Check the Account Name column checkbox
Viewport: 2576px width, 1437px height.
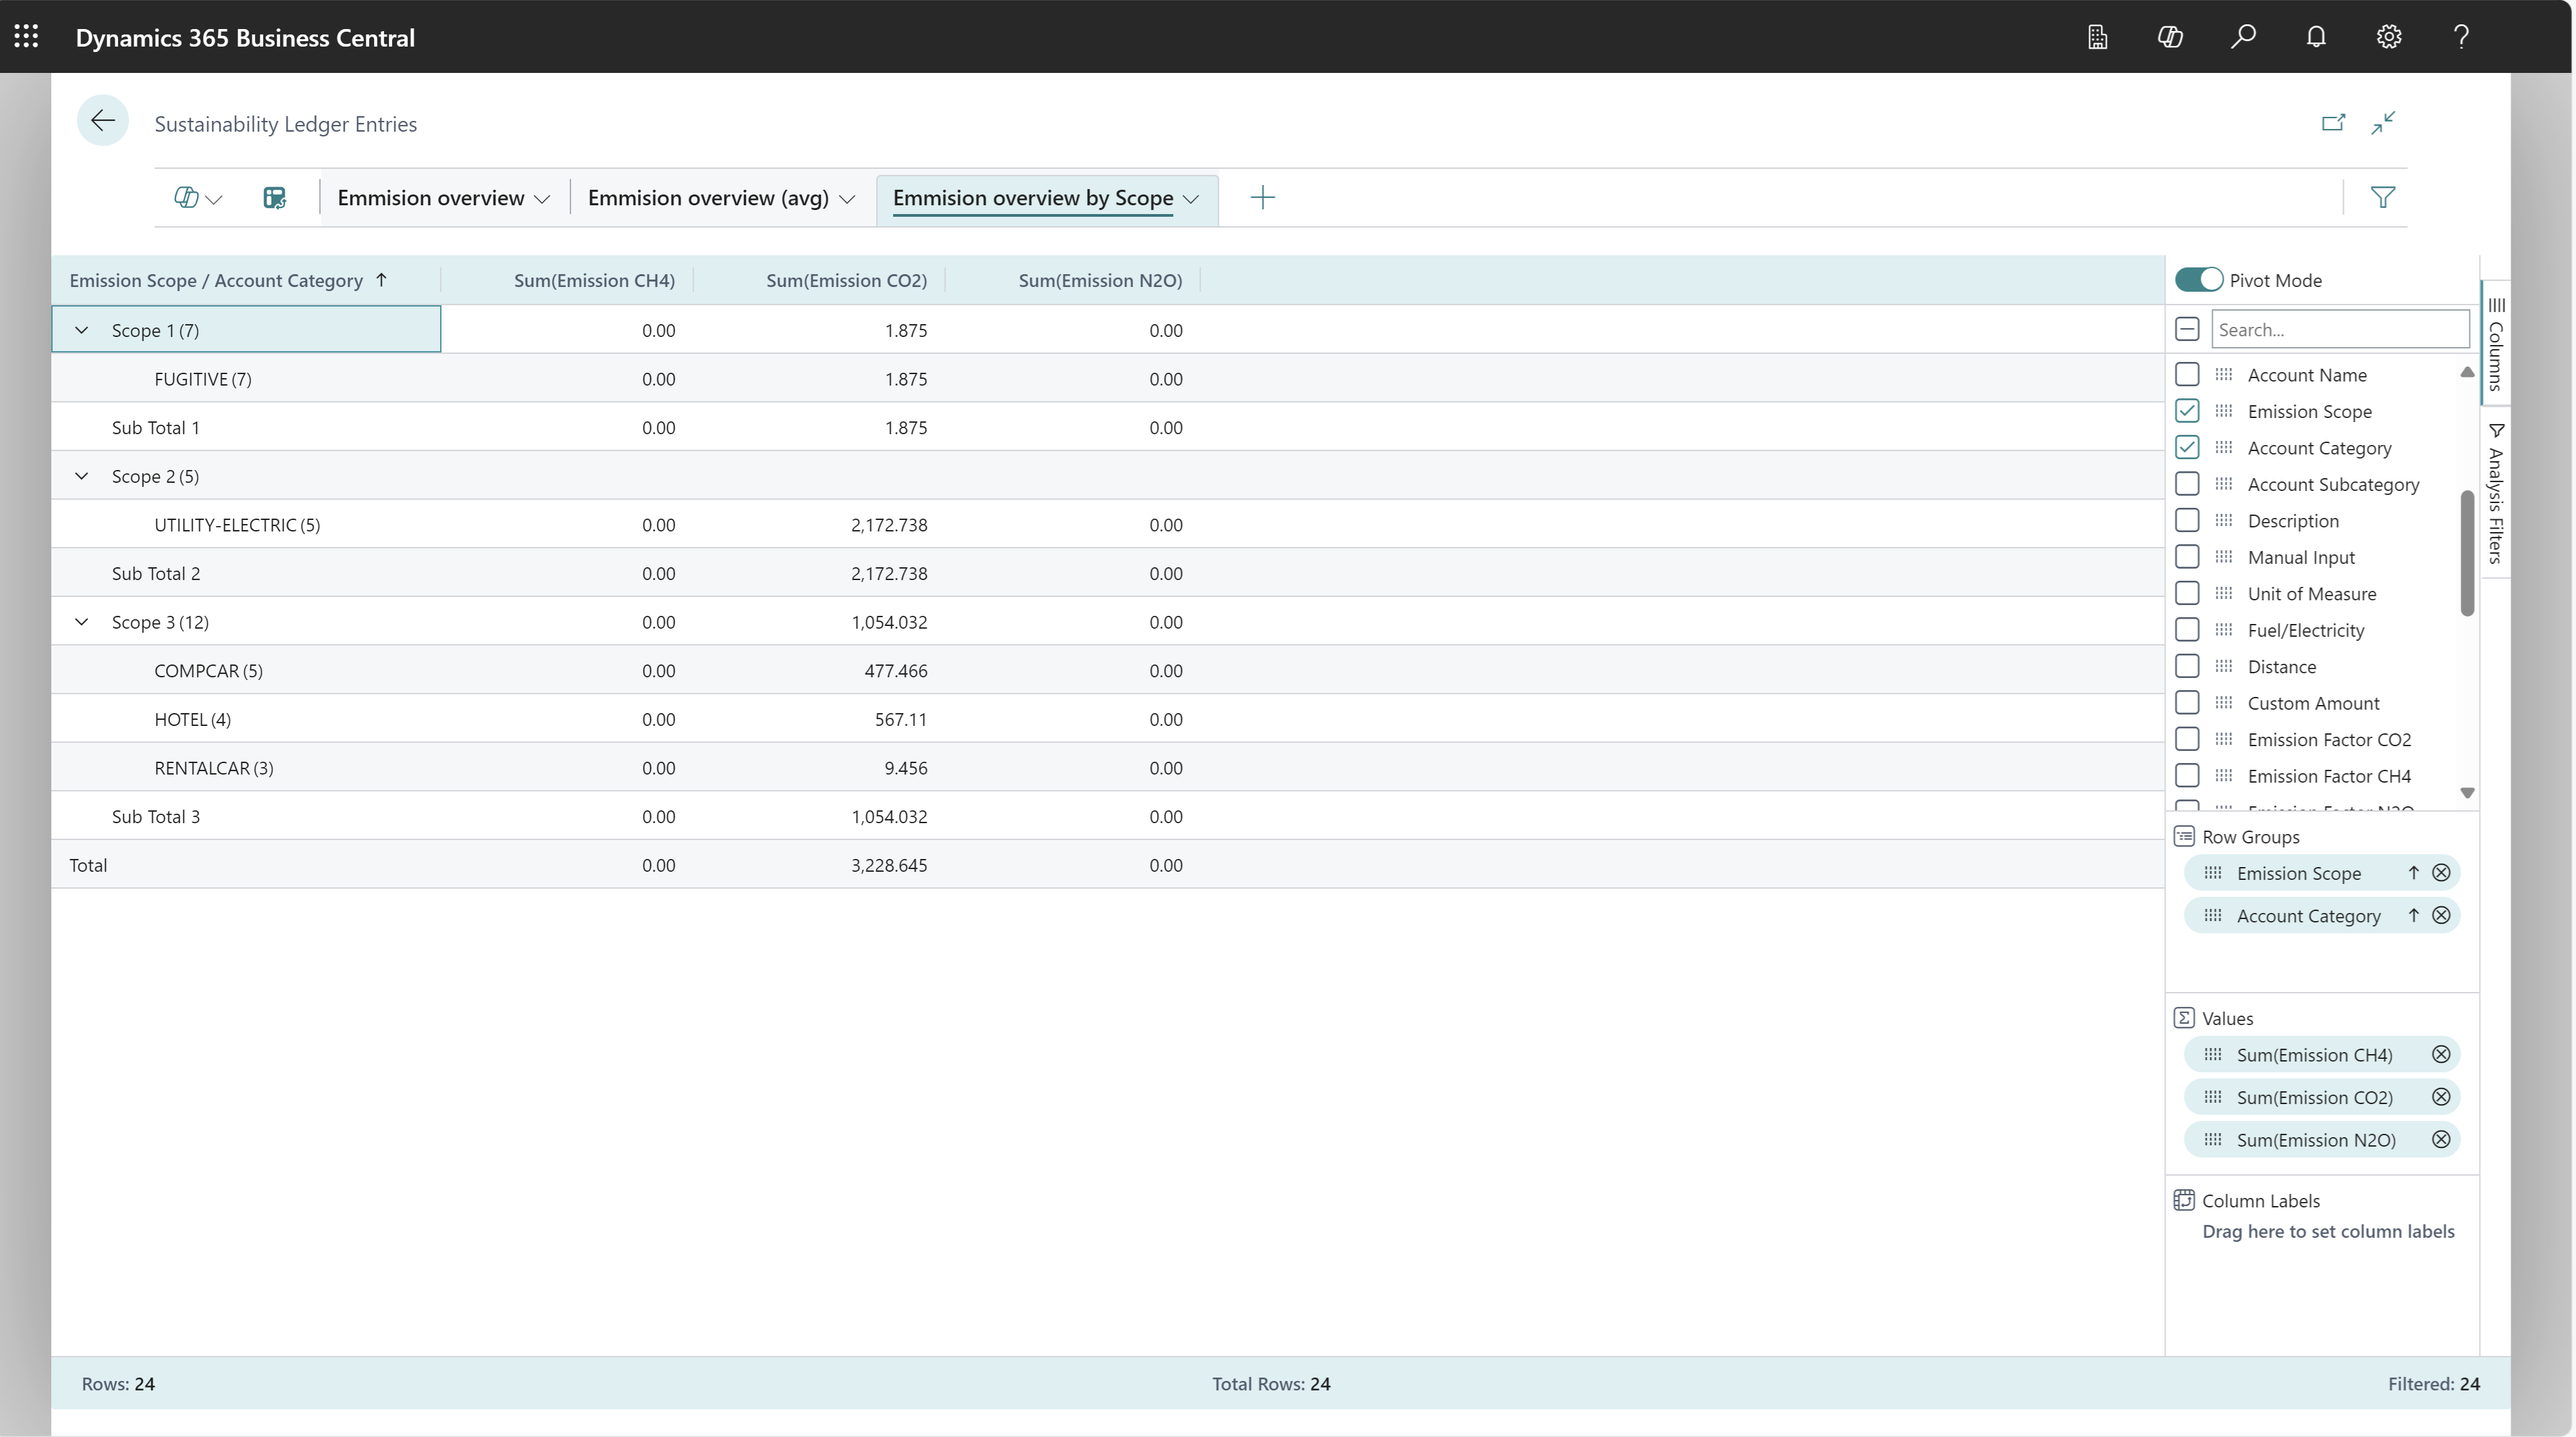2188,373
